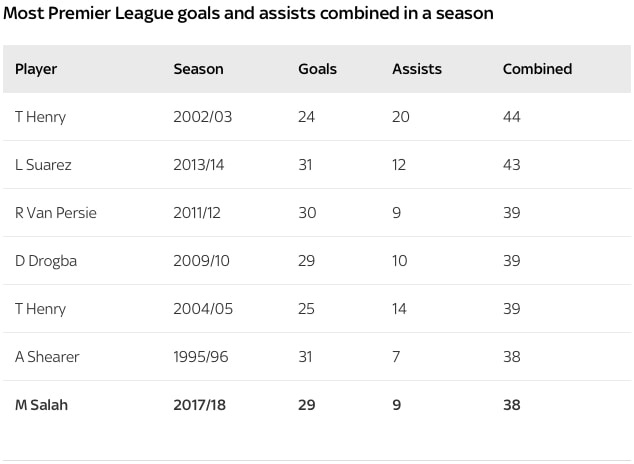Click the R Van Persie row name

(56, 213)
